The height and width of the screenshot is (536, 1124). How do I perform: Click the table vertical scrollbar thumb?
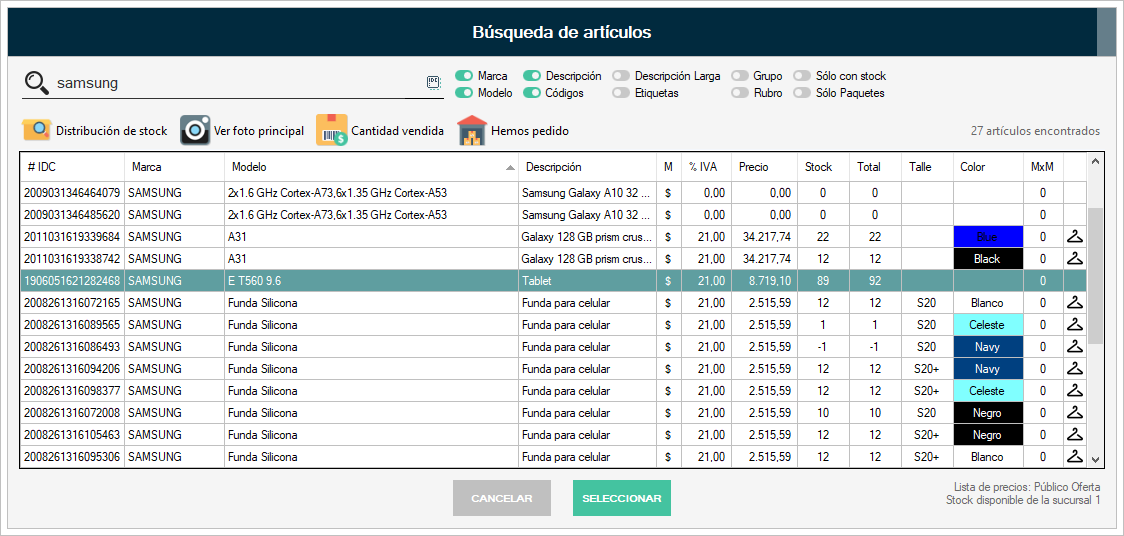point(1095,276)
